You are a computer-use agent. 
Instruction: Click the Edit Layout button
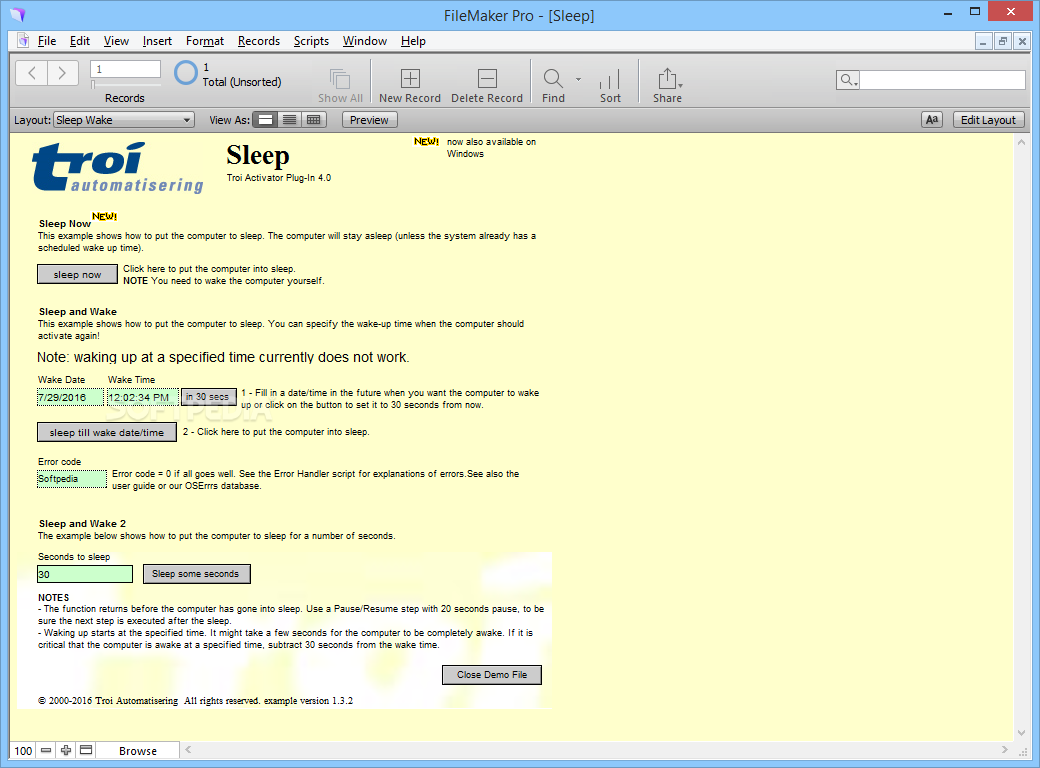click(x=988, y=120)
